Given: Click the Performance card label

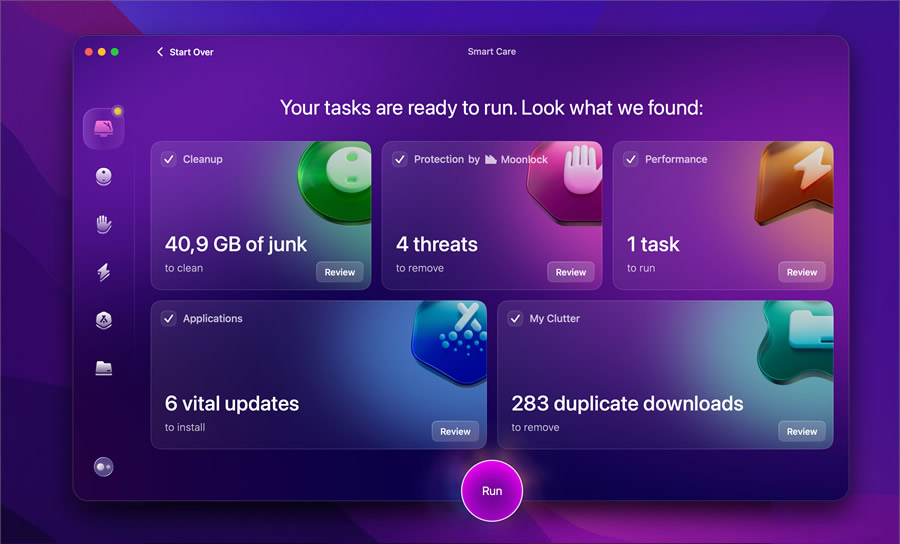Looking at the screenshot, I should pyautogui.click(x=676, y=160).
